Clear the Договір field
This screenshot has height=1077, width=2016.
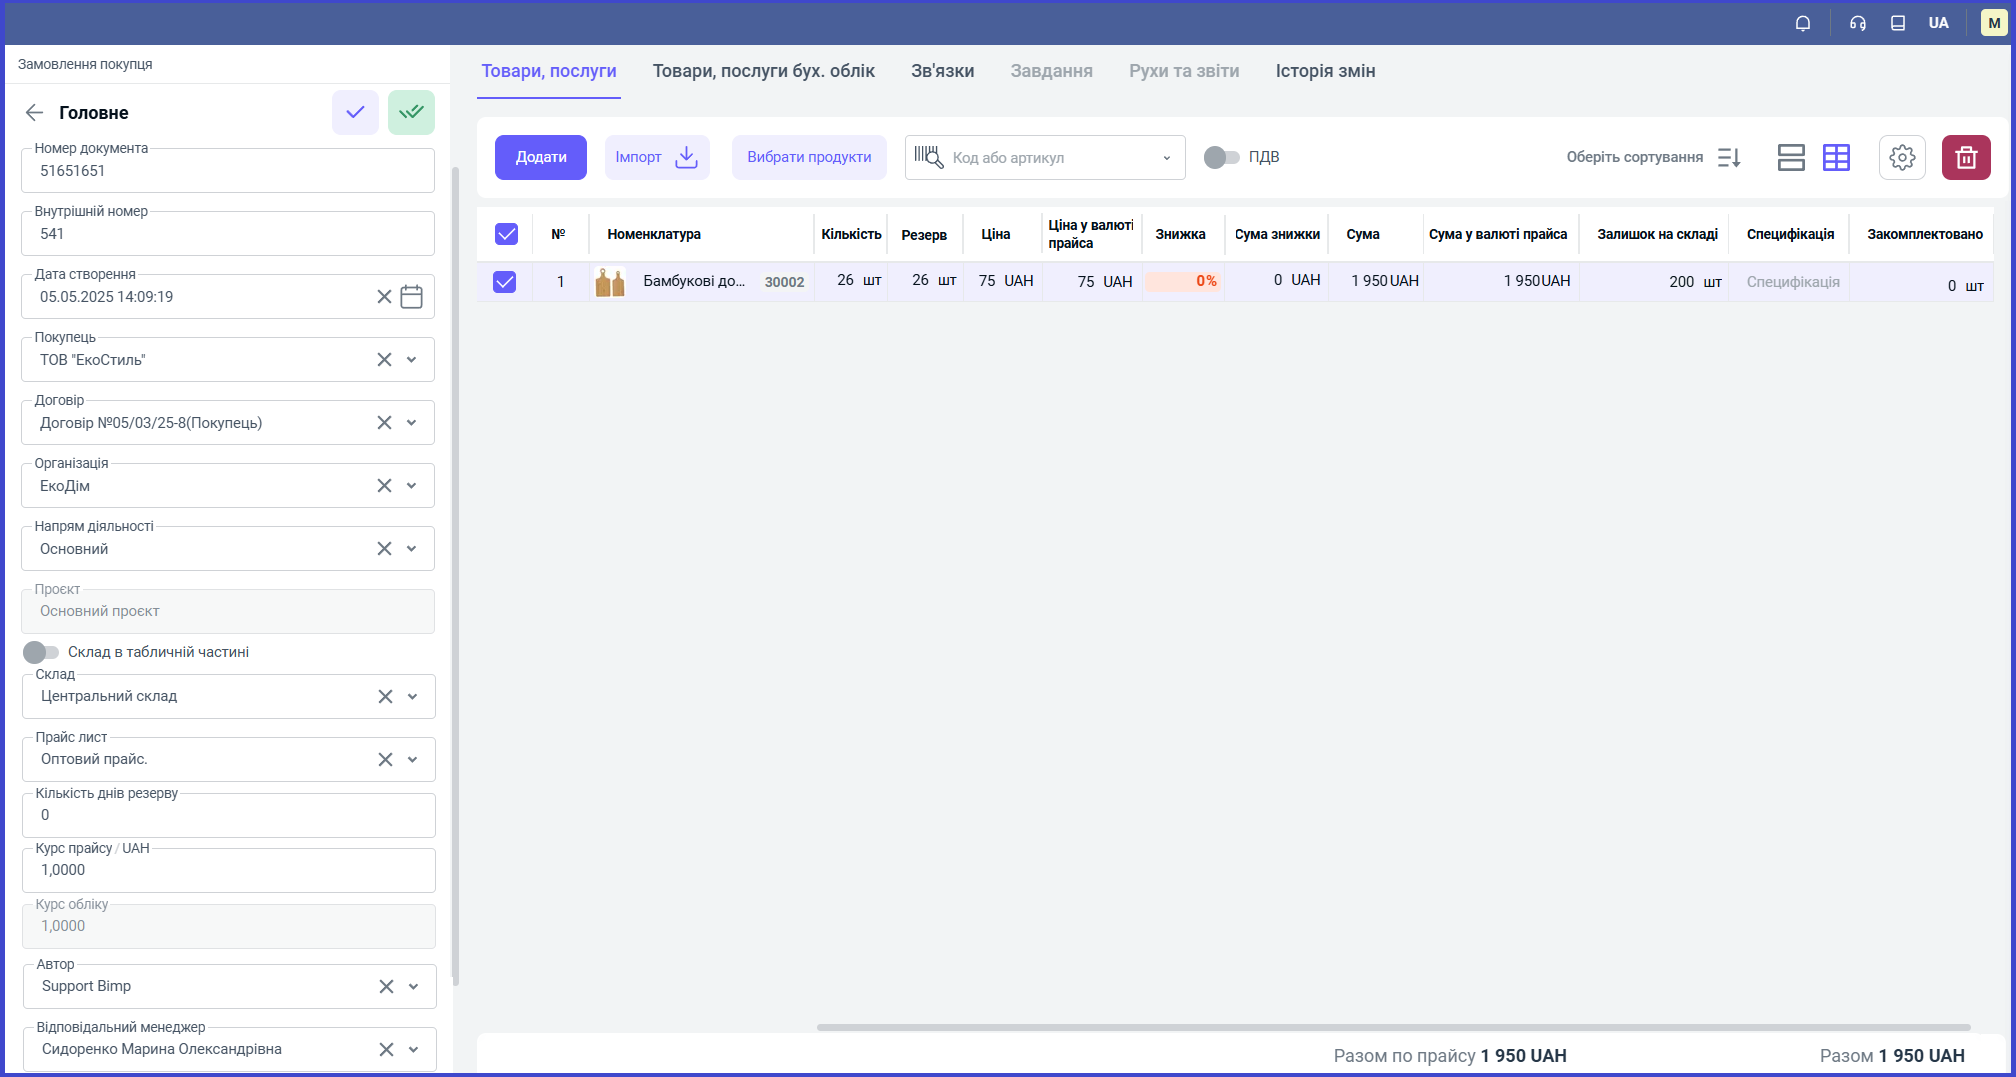tap(384, 423)
